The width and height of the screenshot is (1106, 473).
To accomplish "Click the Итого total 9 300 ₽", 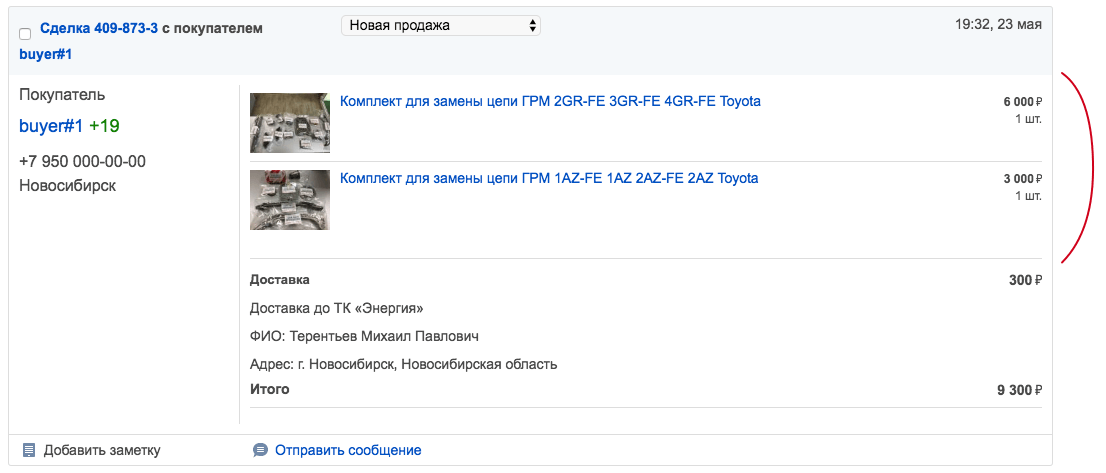I will [1020, 390].
